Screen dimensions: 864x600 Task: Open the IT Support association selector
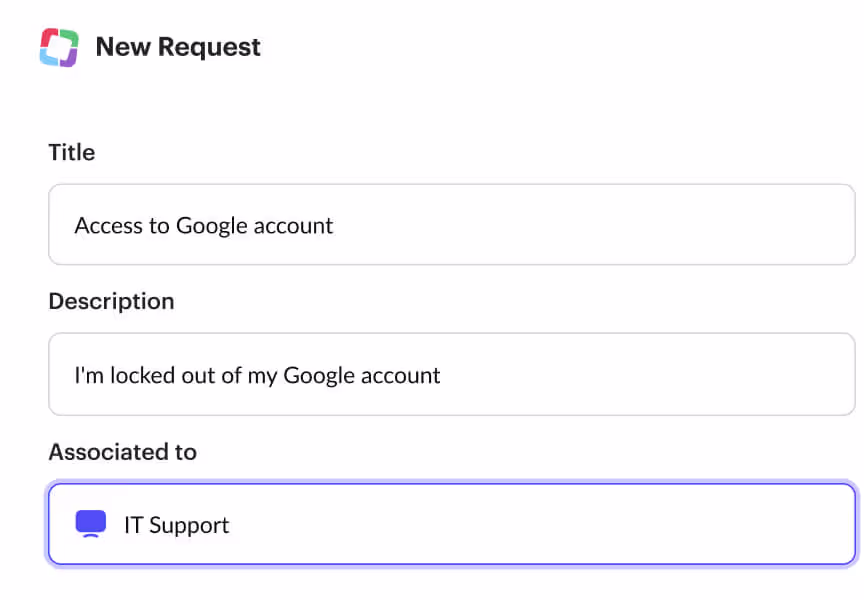(x=450, y=523)
